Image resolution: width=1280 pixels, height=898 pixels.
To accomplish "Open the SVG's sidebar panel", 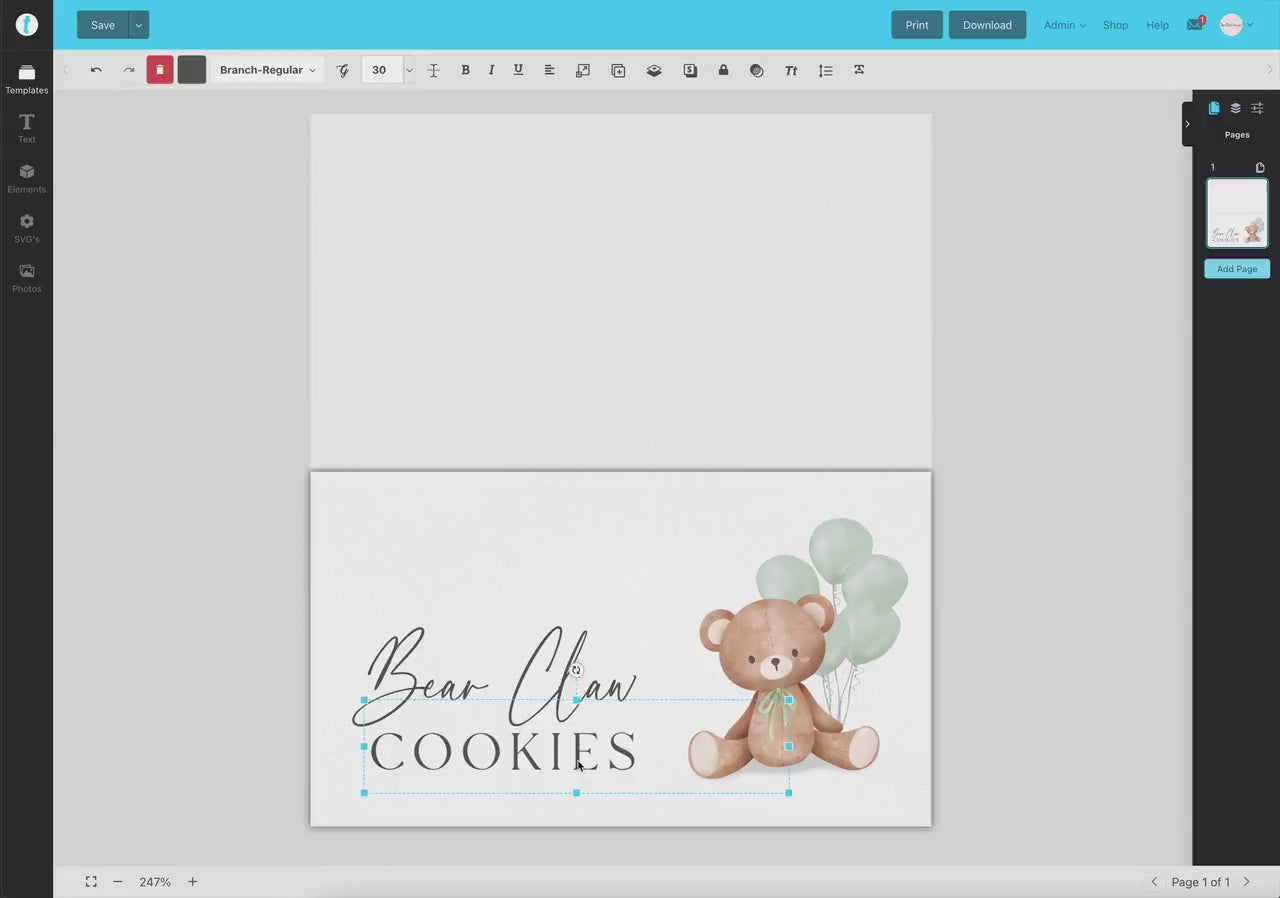I will 27,229.
